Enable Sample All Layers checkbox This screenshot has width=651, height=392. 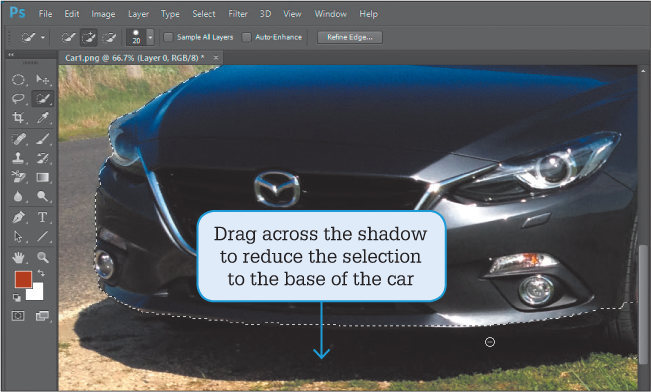[168, 37]
